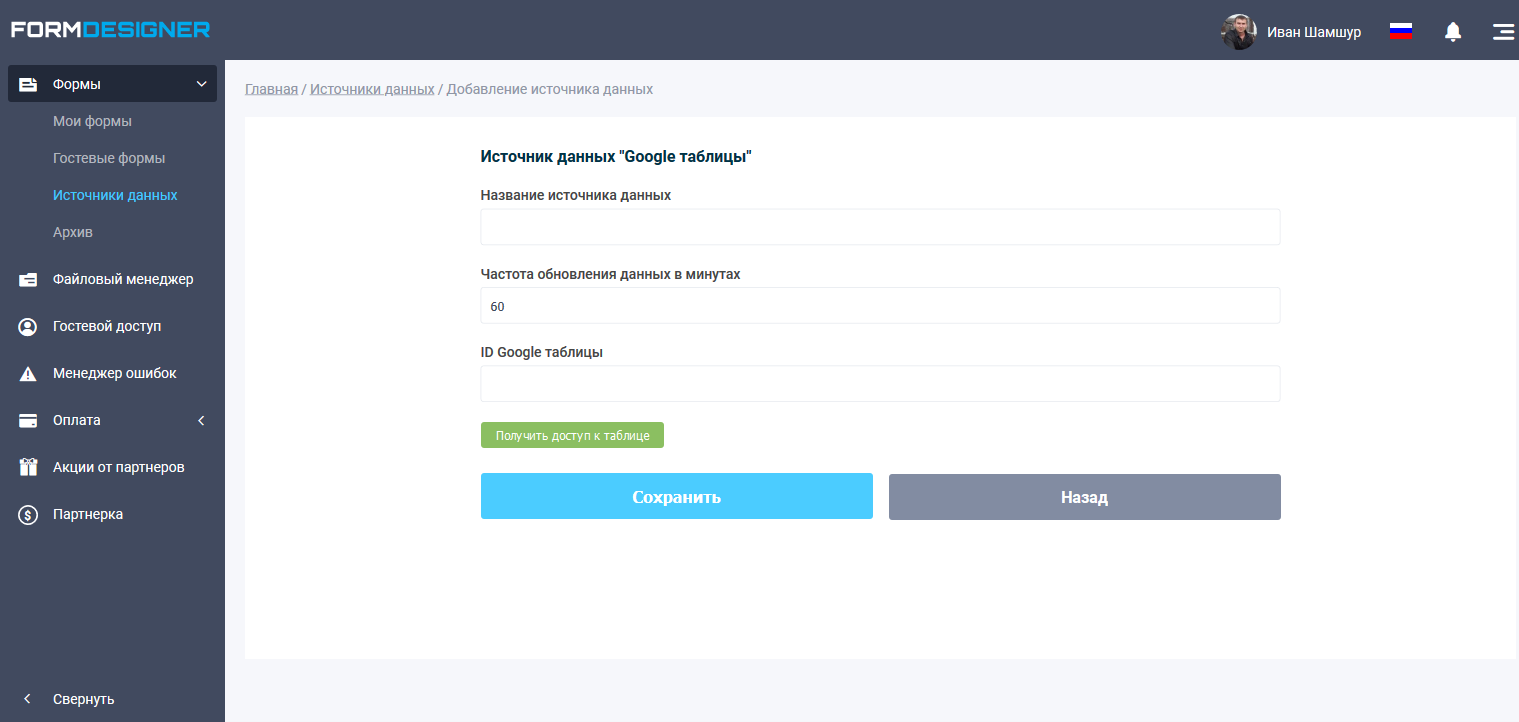Screen dimensions: 1519x722
Task: Click the Формы folder icon
Action: click(27, 84)
